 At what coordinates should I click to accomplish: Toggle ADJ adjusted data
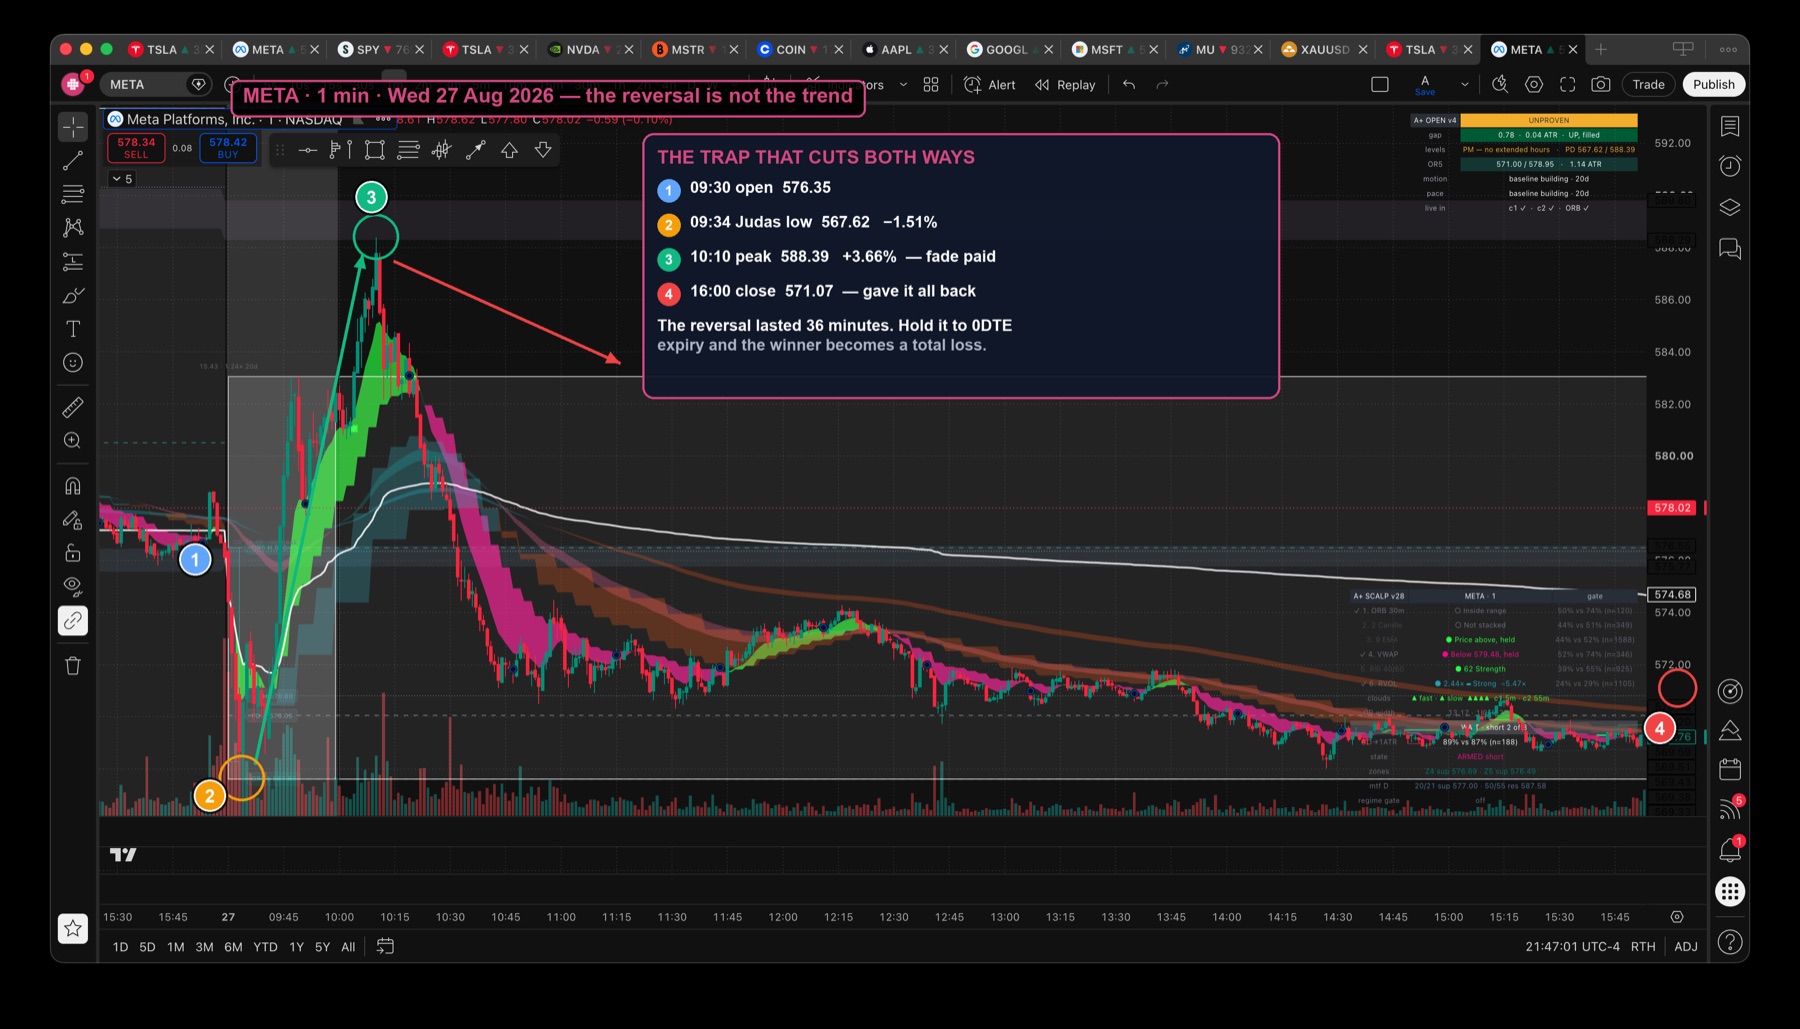[1686, 947]
